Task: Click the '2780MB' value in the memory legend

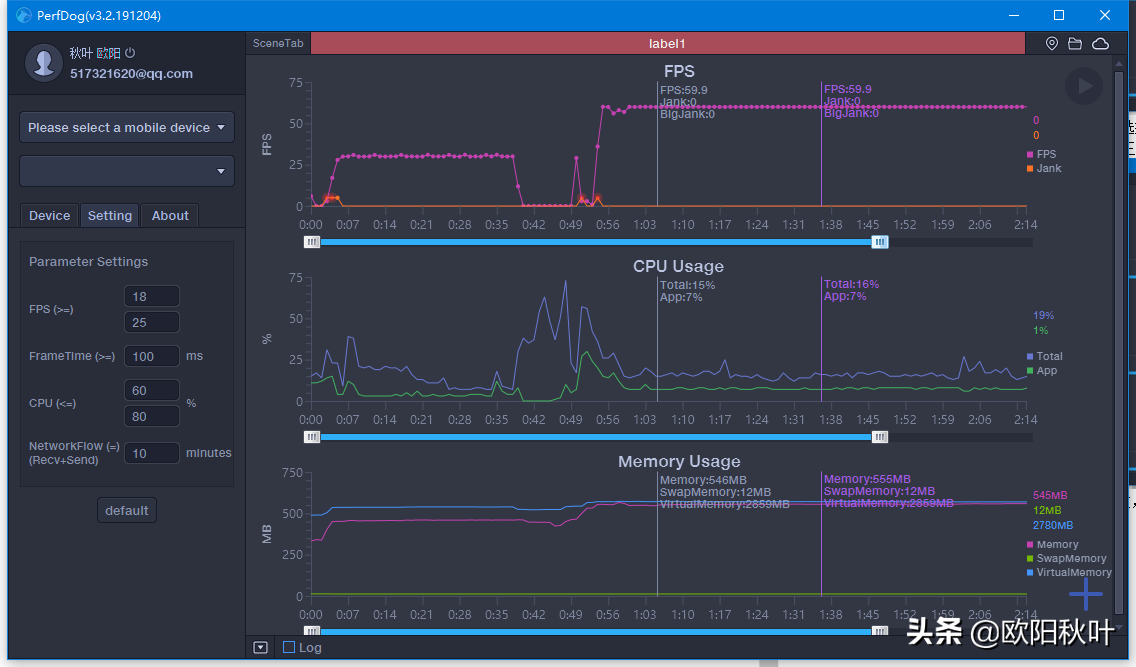Action: coord(1053,525)
